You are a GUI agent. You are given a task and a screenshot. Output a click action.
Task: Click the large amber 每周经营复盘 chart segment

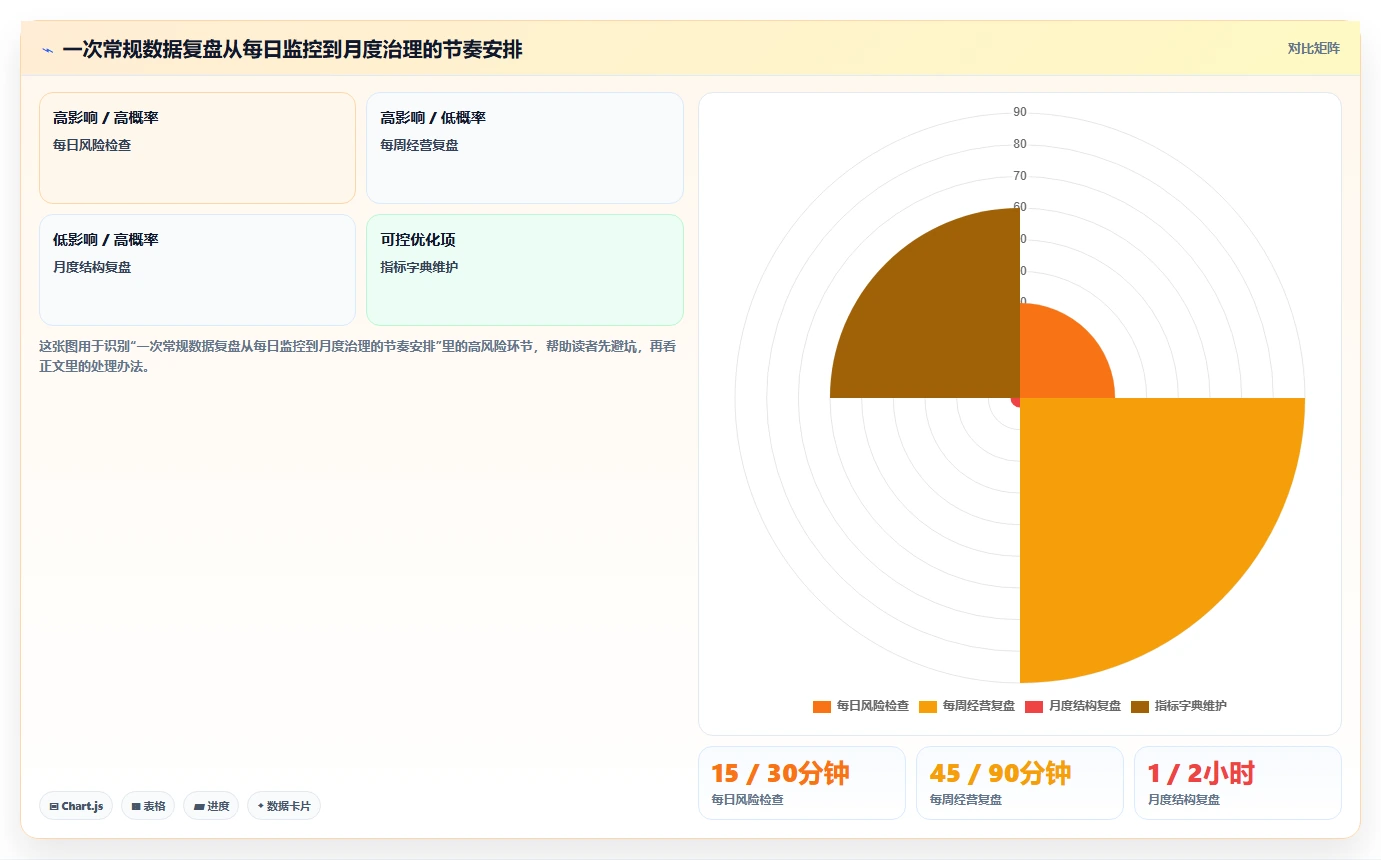1140,518
